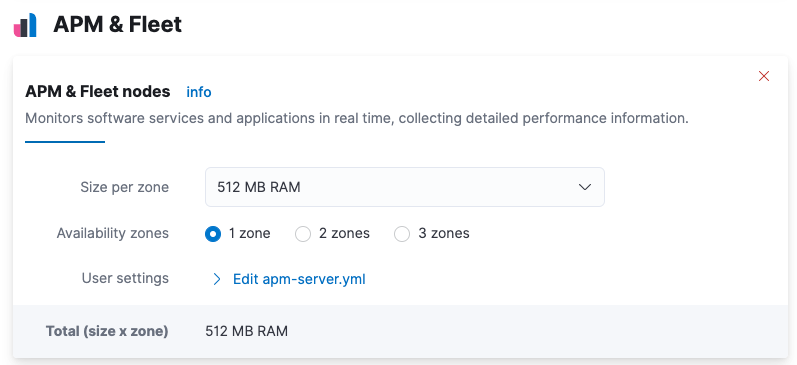
Task: Click the Availability zones label
Action: coord(113,233)
